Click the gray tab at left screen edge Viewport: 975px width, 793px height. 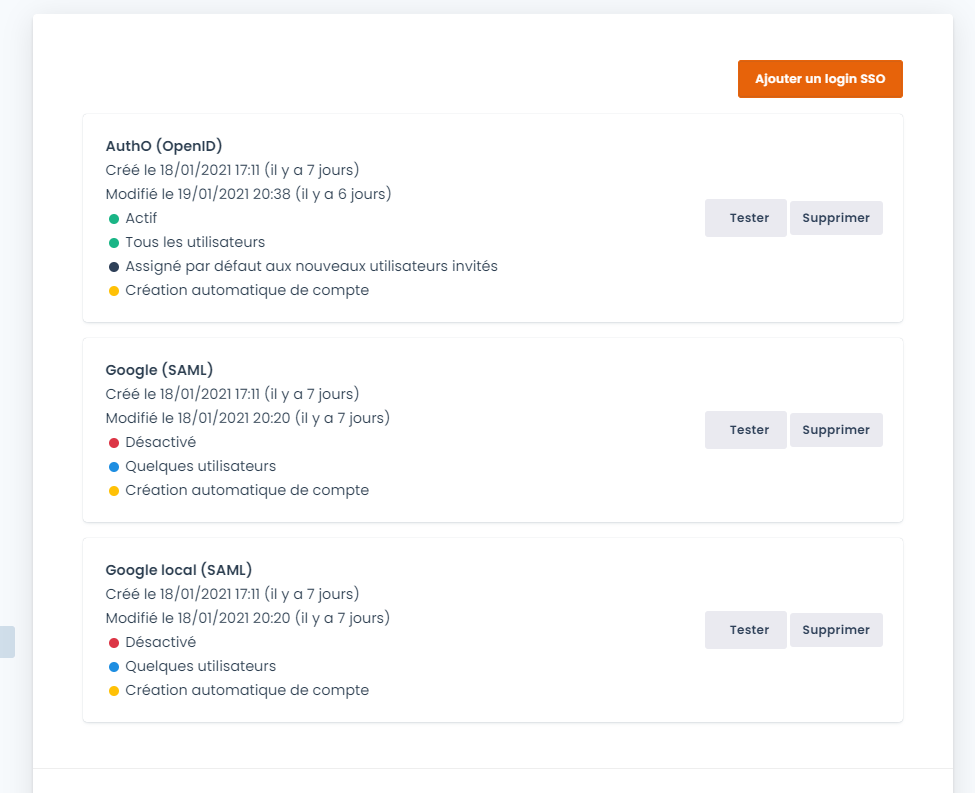coord(7,642)
